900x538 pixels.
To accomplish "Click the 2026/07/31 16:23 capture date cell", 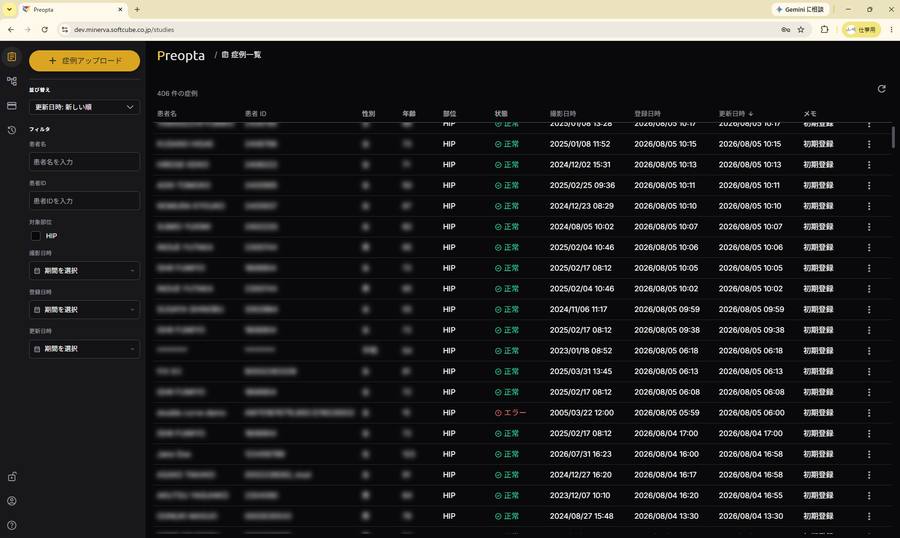I will (x=580, y=454).
